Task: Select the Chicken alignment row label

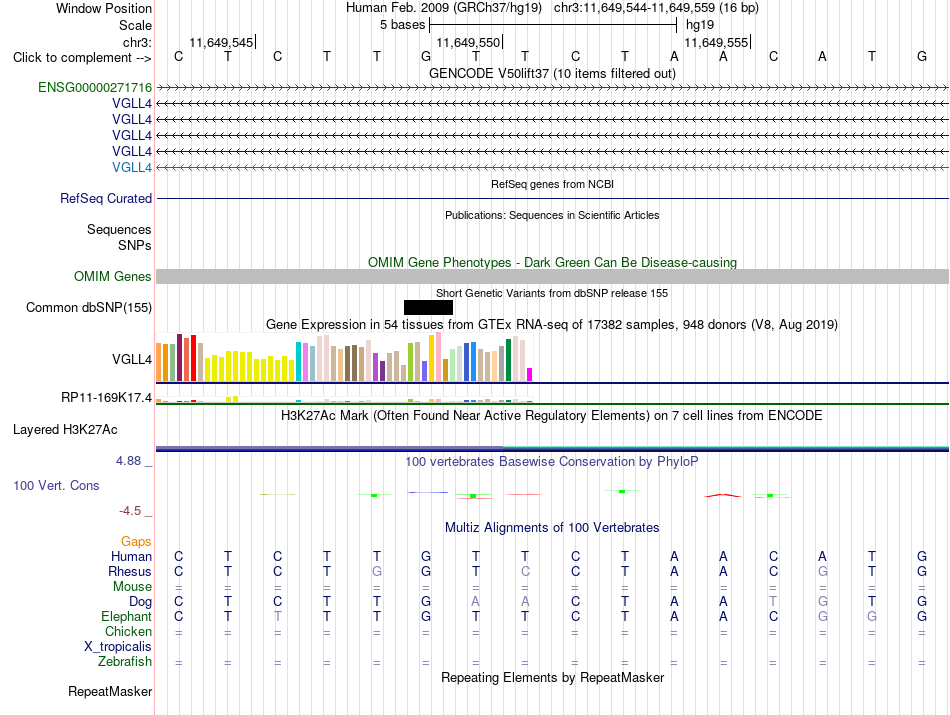Action: click(x=128, y=631)
